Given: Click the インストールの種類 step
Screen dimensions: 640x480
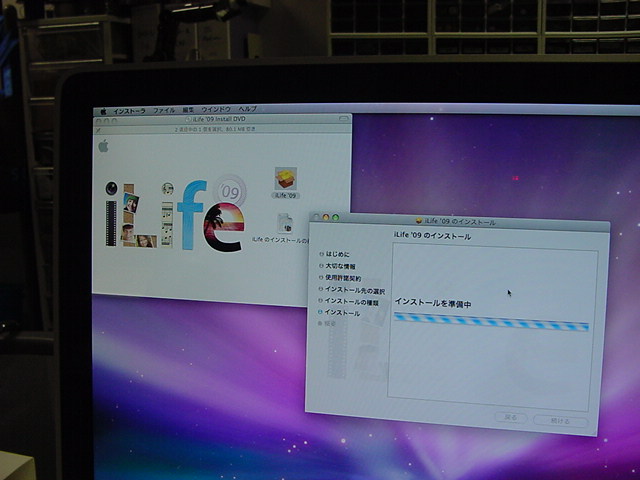Looking at the screenshot, I should (349, 302).
